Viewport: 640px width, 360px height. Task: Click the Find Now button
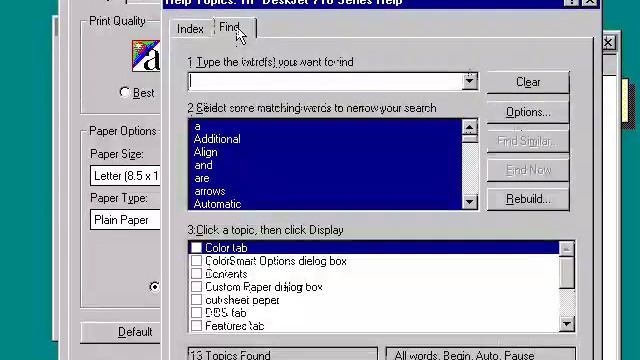pos(528,170)
